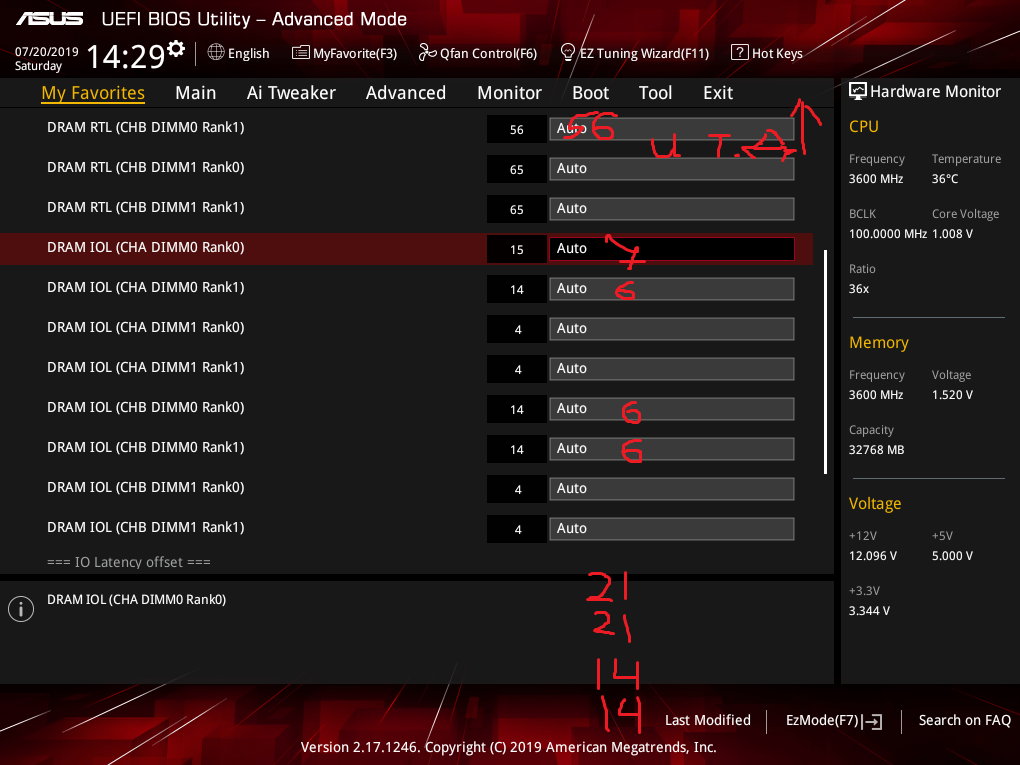The image size is (1020, 765).
Task: Open the Tool tab
Action: pyautogui.click(x=655, y=92)
